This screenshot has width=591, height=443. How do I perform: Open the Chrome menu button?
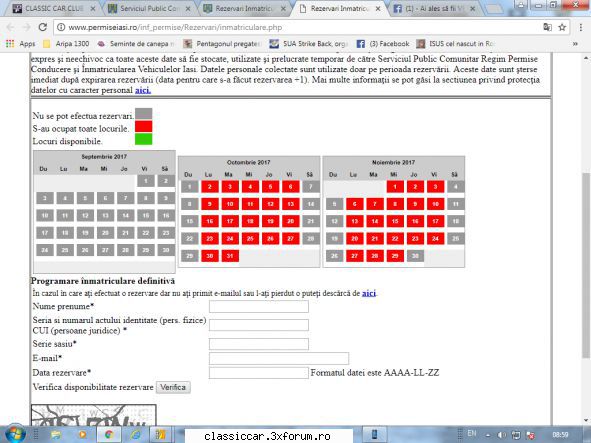pos(581,27)
